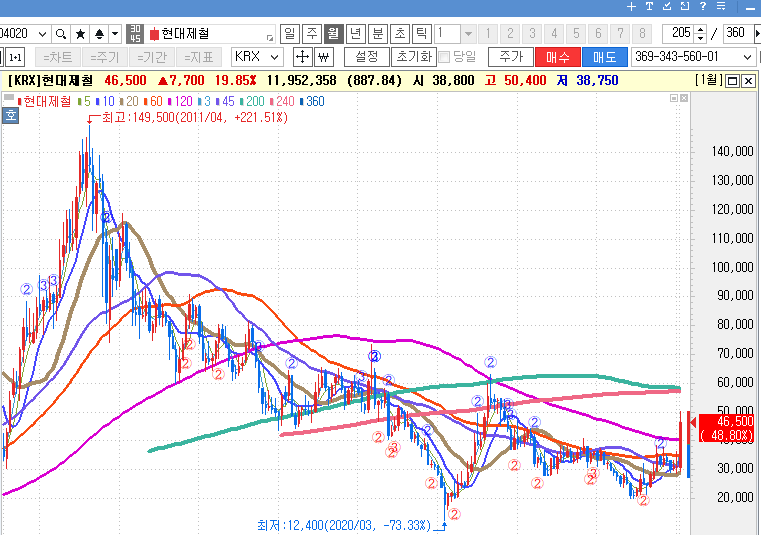The height and width of the screenshot is (535, 761).
Task: Click preset interval button 1
Action: point(488,33)
